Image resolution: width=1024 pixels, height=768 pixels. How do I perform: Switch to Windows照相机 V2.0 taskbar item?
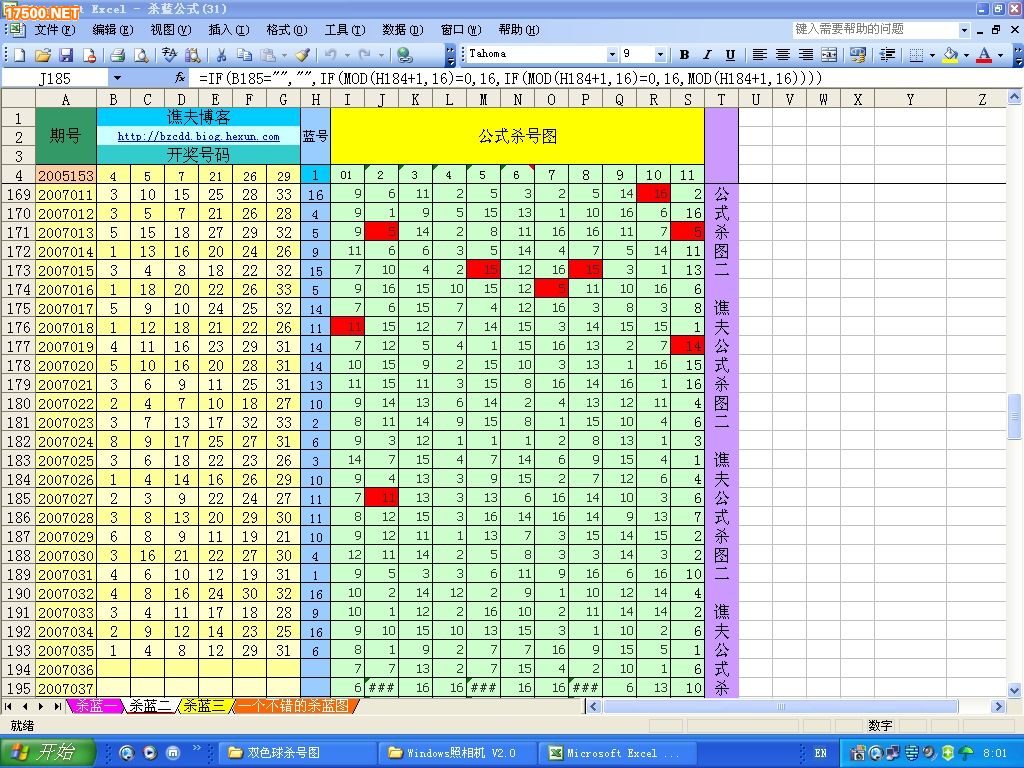coord(457,753)
